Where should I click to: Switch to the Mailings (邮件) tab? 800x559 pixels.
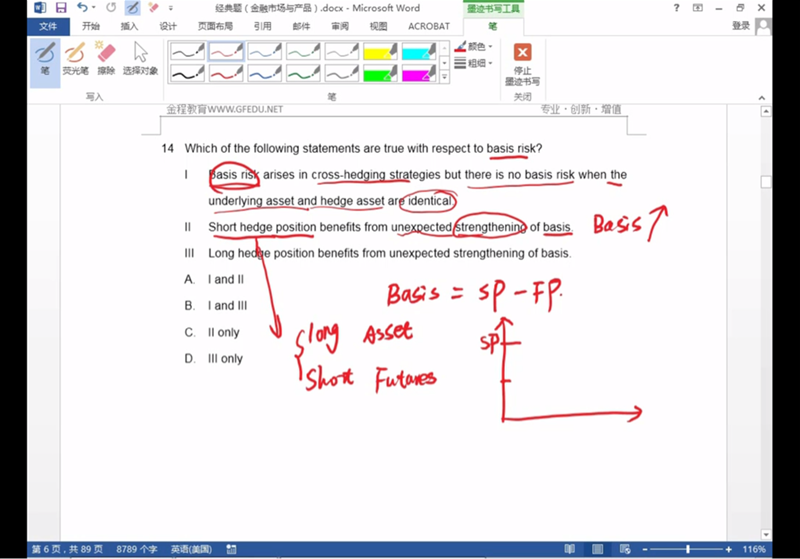point(301,26)
